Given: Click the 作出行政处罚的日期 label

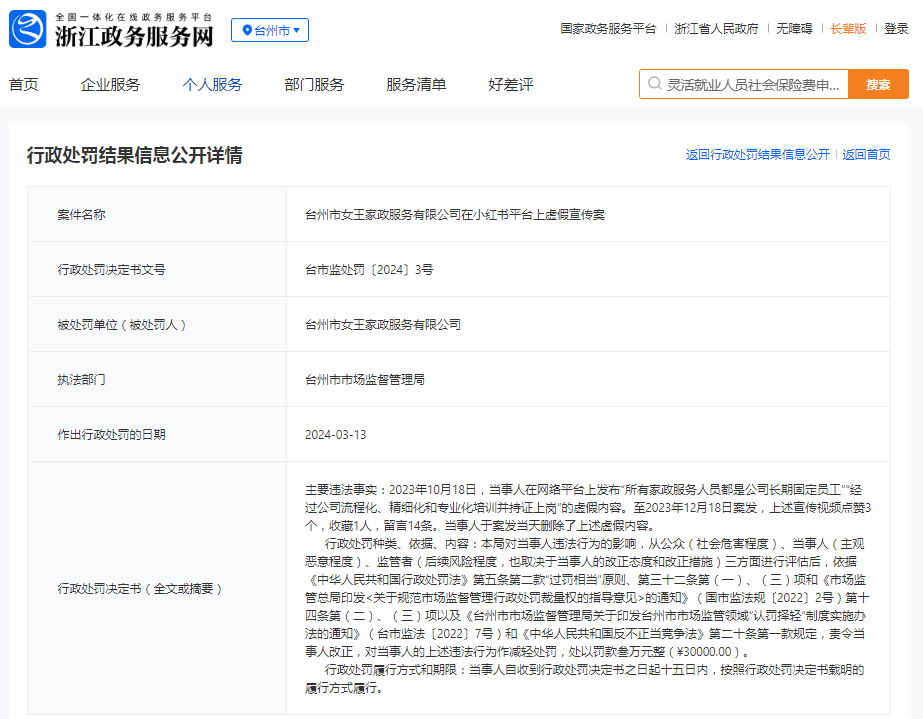Looking at the screenshot, I should tap(111, 435).
